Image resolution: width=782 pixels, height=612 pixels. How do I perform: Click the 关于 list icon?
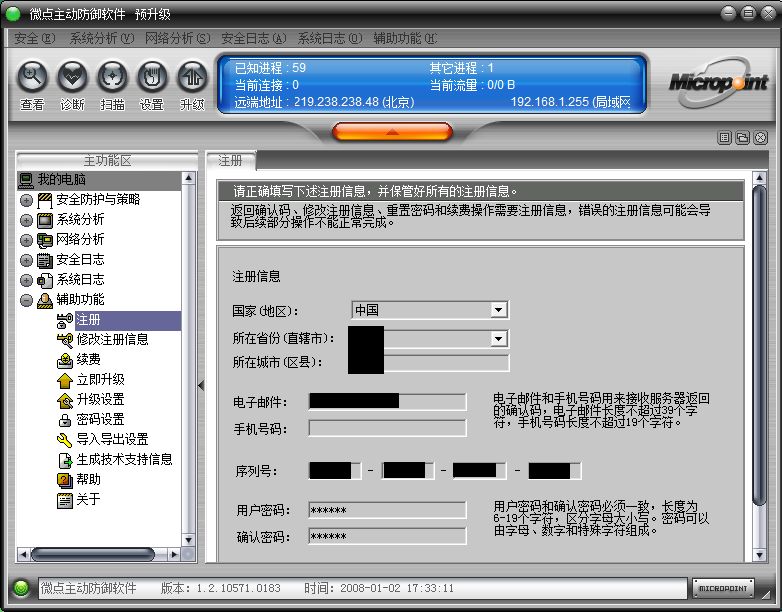pos(65,500)
